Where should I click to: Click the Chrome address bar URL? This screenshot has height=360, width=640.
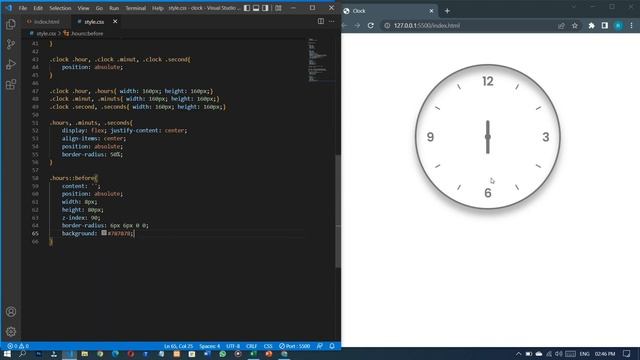pyautogui.click(x=427, y=25)
